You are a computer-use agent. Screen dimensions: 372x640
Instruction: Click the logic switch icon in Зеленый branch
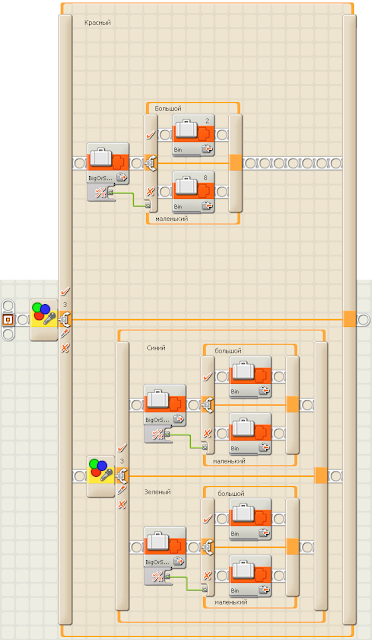[207, 547]
